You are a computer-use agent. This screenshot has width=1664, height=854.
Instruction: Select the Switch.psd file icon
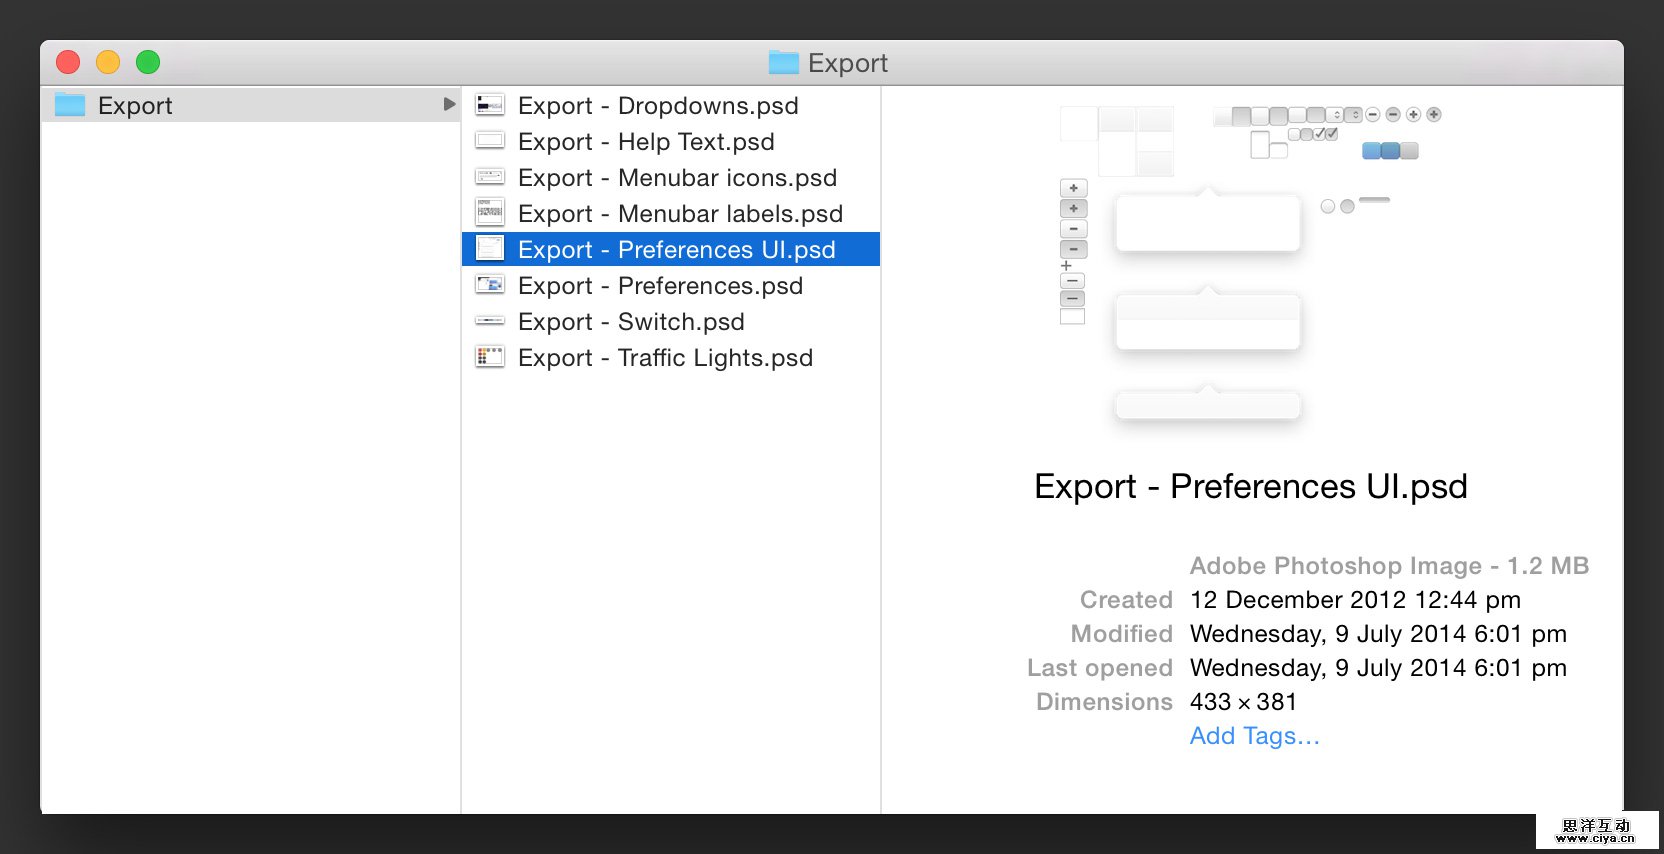489,321
